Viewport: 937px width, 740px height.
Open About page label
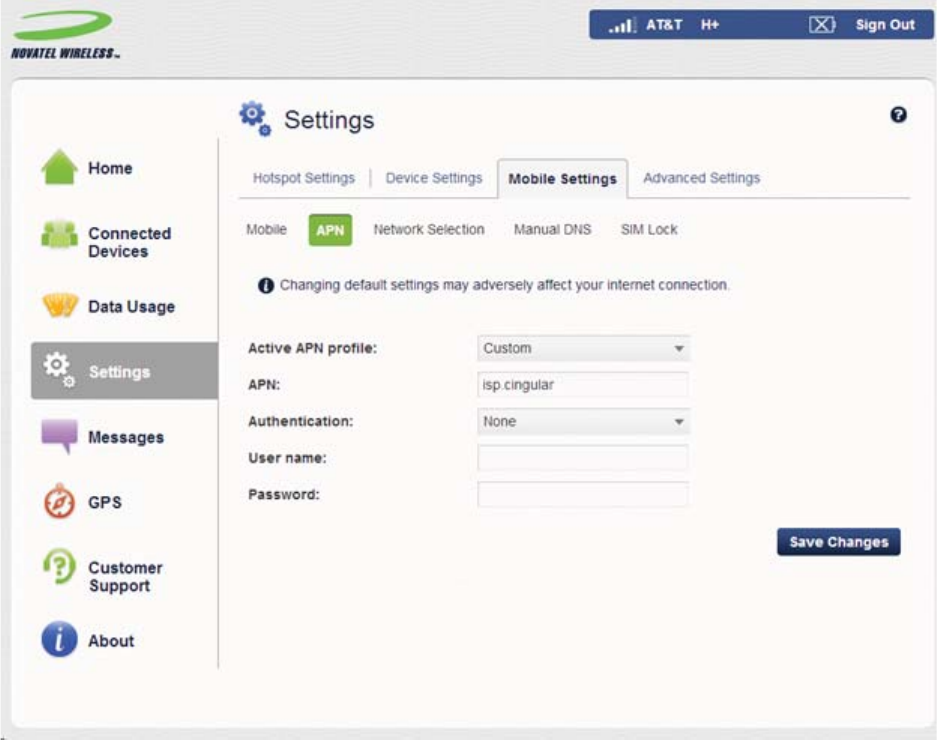coord(111,641)
